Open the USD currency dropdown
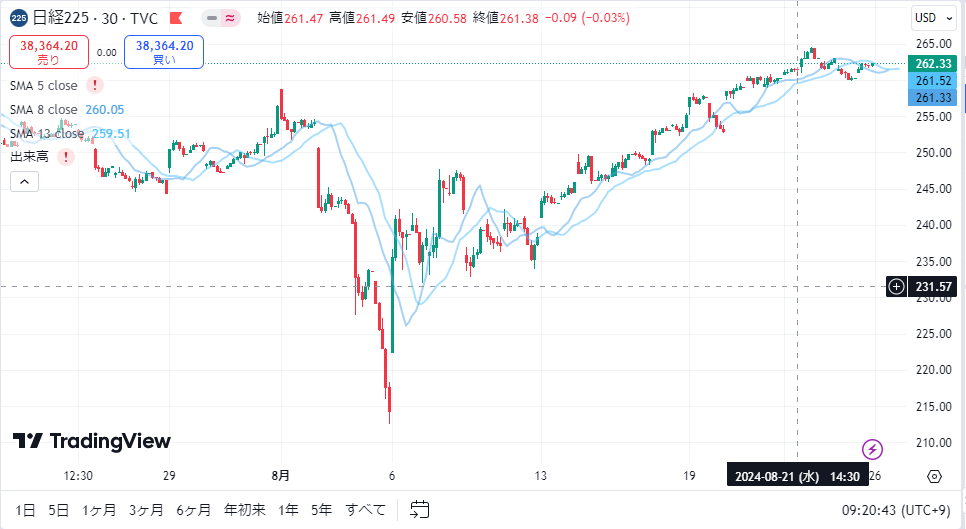 pyautogui.click(x=934, y=18)
